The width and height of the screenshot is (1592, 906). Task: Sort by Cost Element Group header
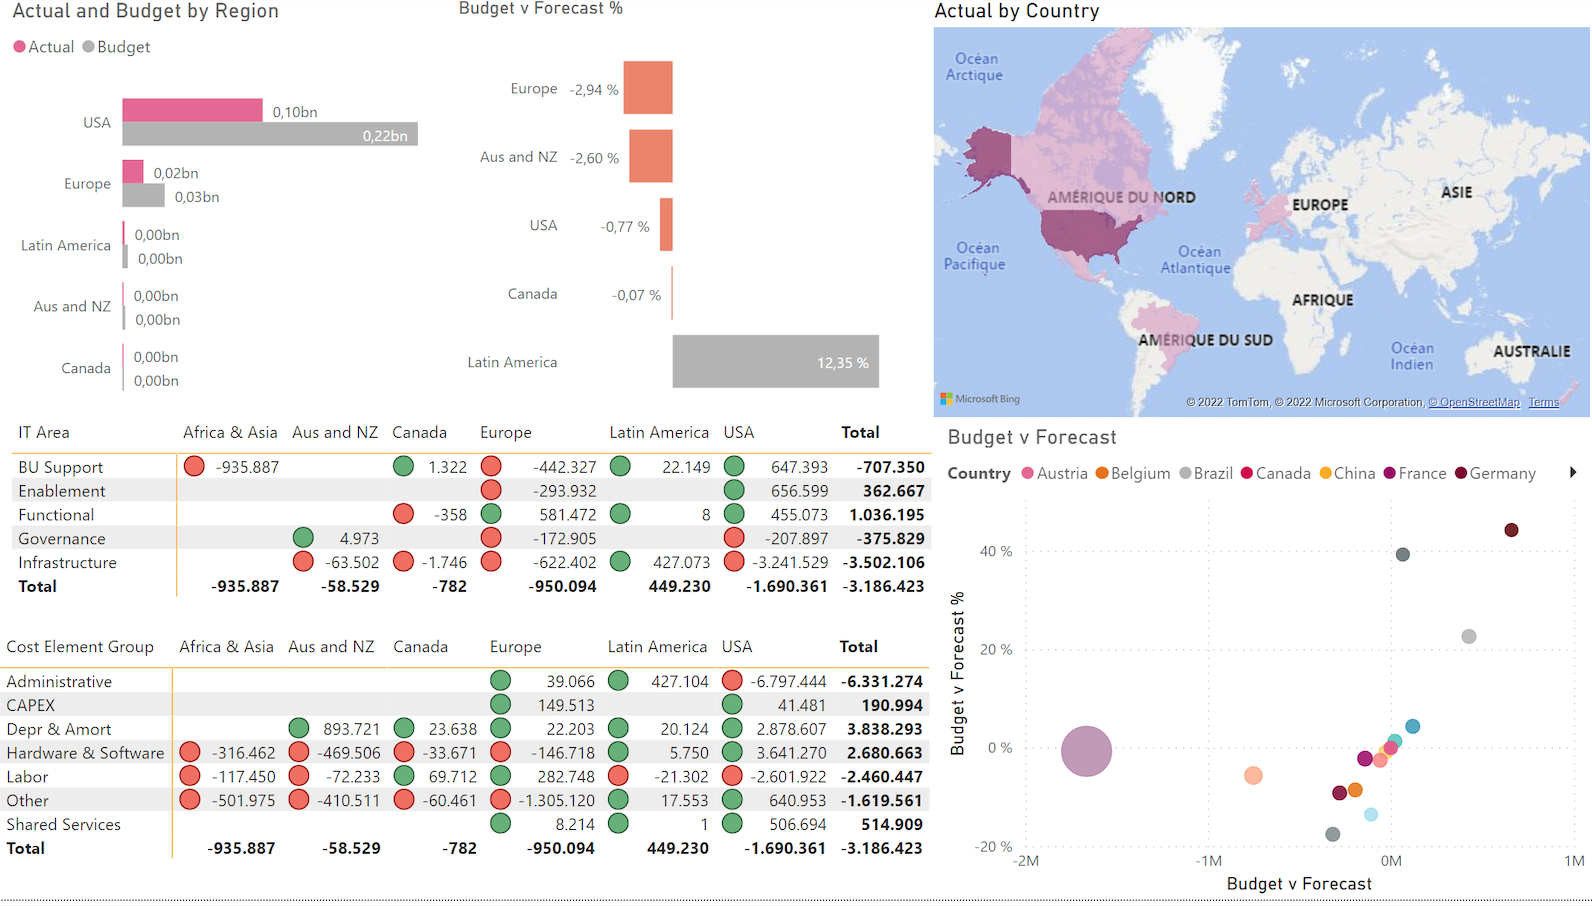[x=80, y=647]
